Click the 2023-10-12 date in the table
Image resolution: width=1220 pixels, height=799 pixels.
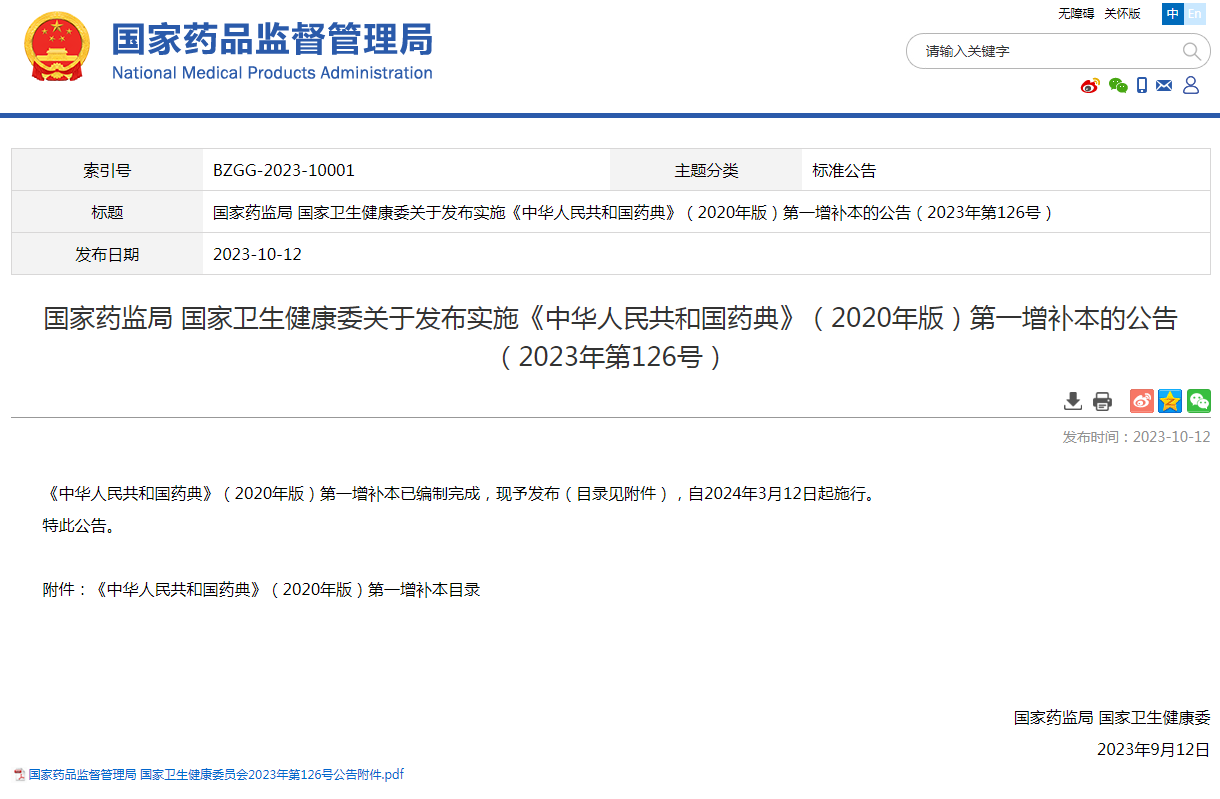coord(257,254)
